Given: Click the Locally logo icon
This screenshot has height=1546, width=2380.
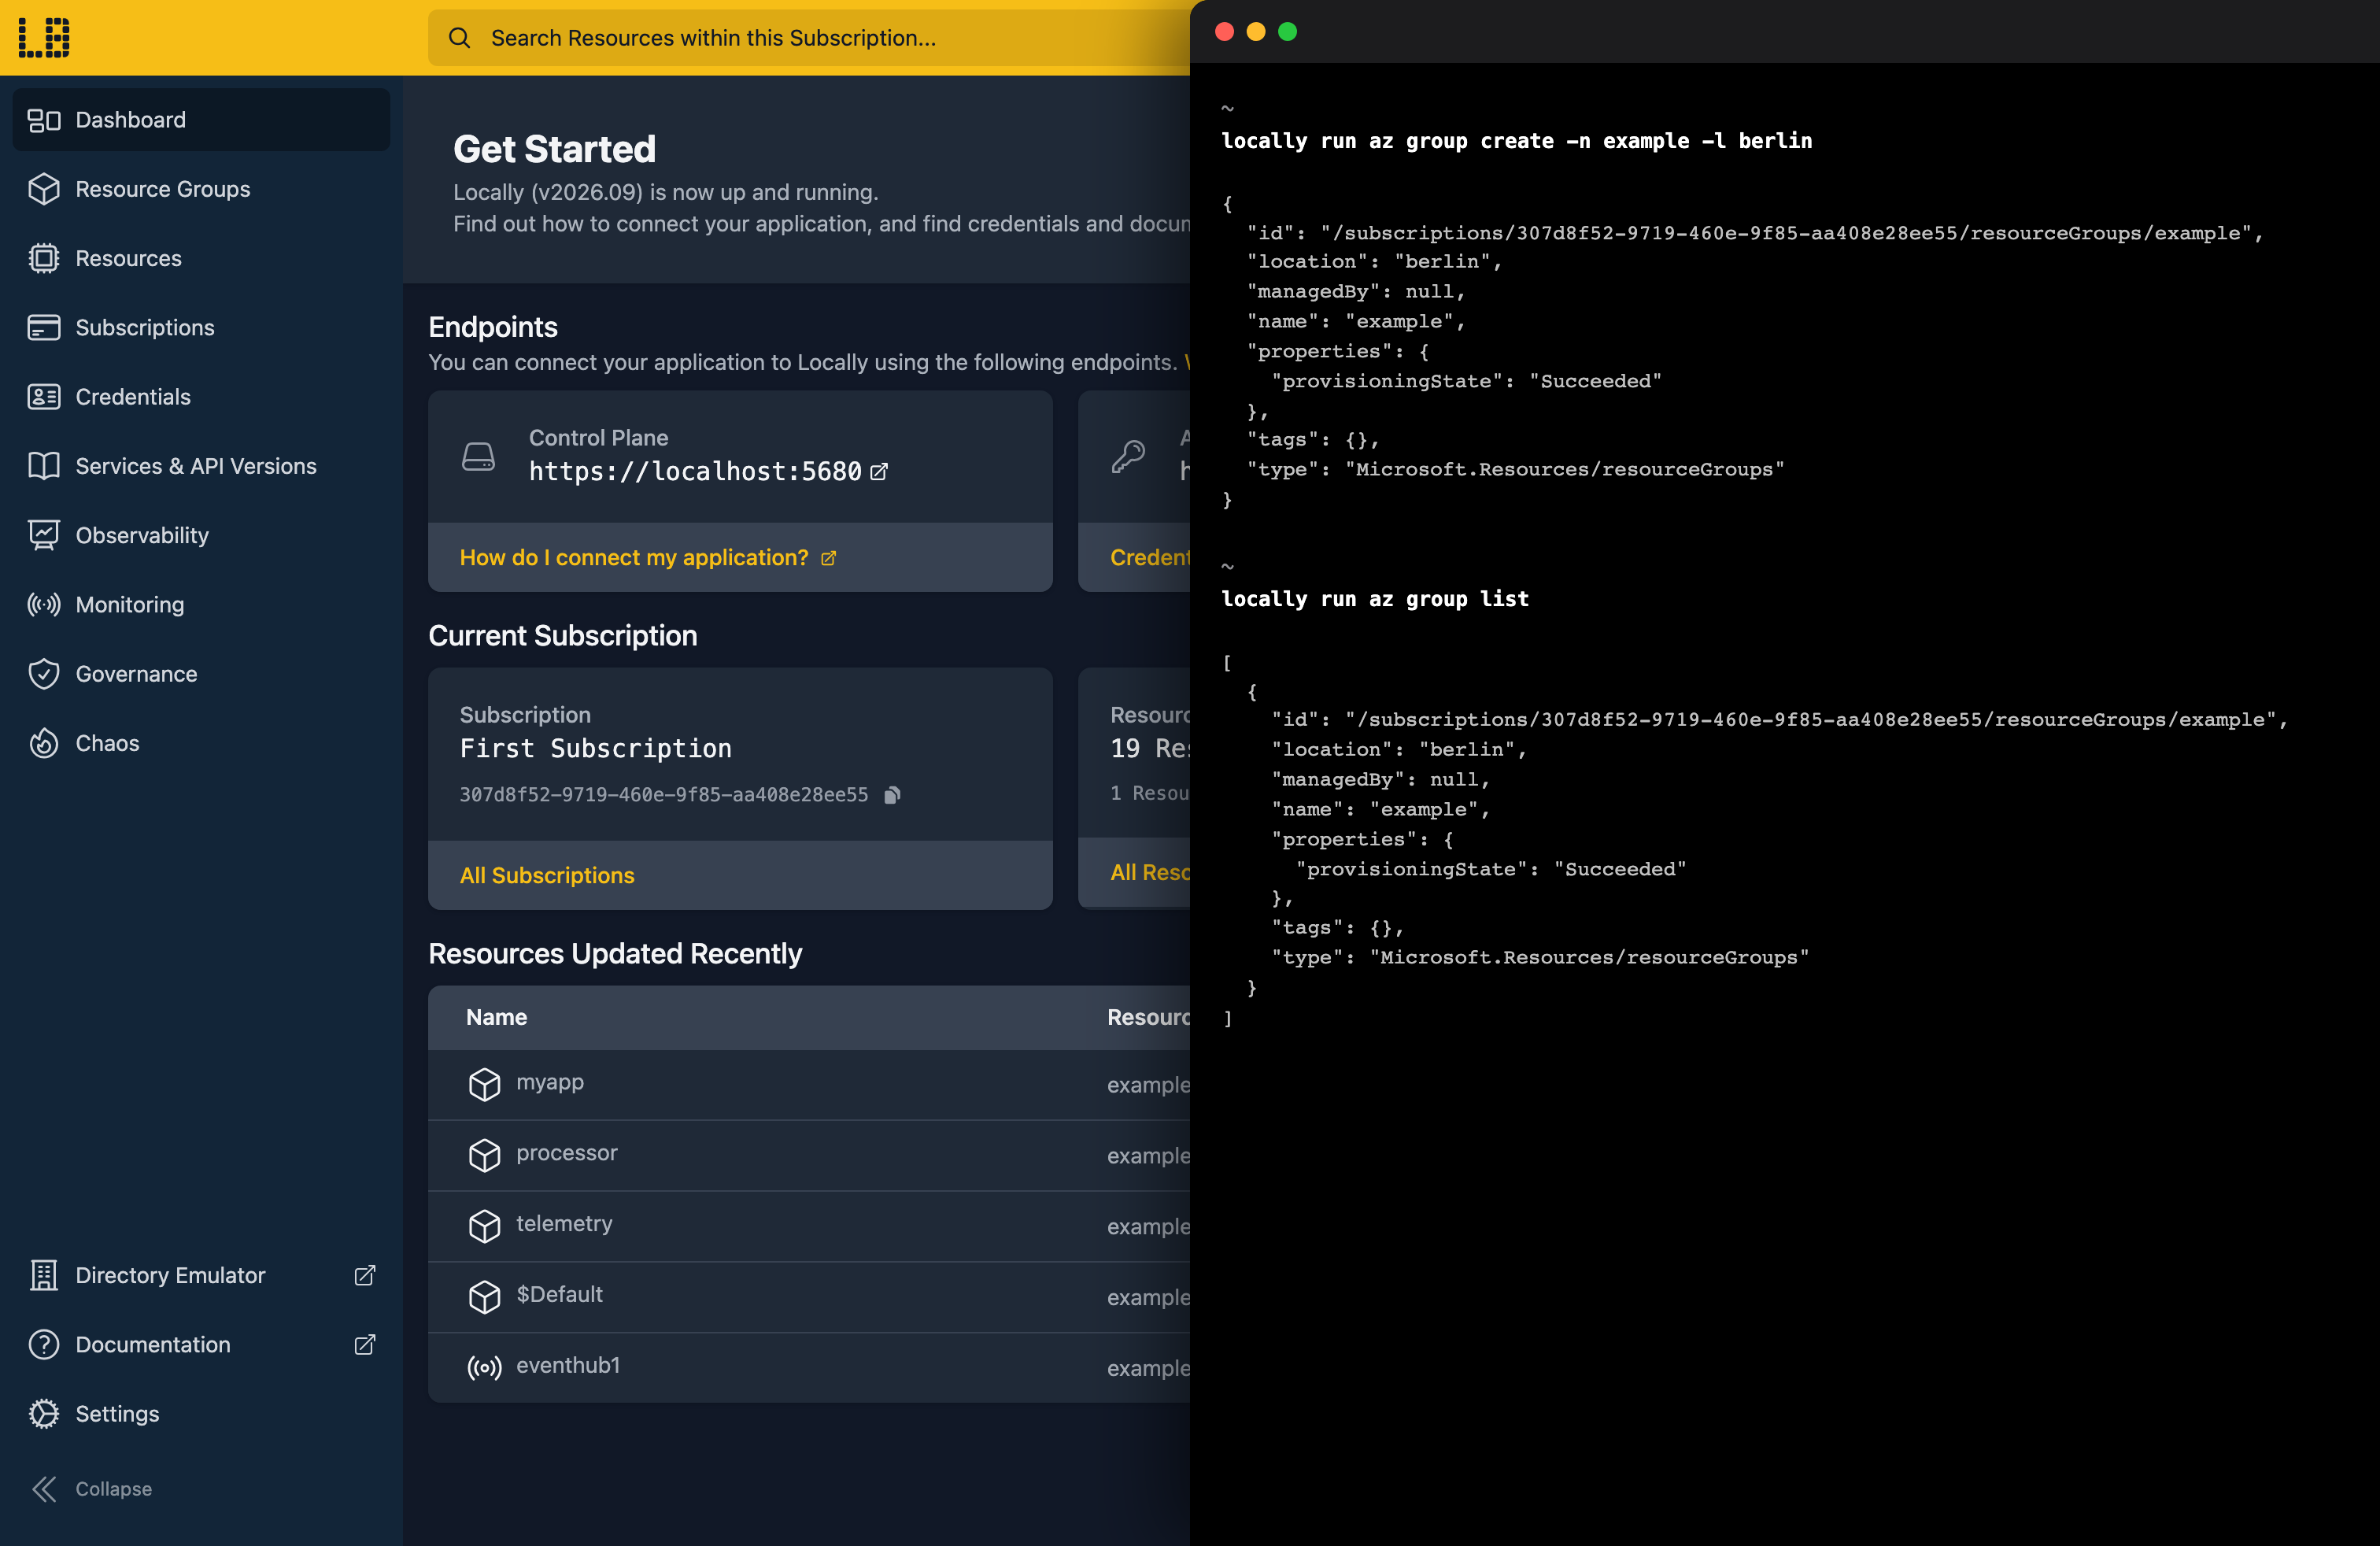Looking at the screenshot, I should click(x=44, y=37).
